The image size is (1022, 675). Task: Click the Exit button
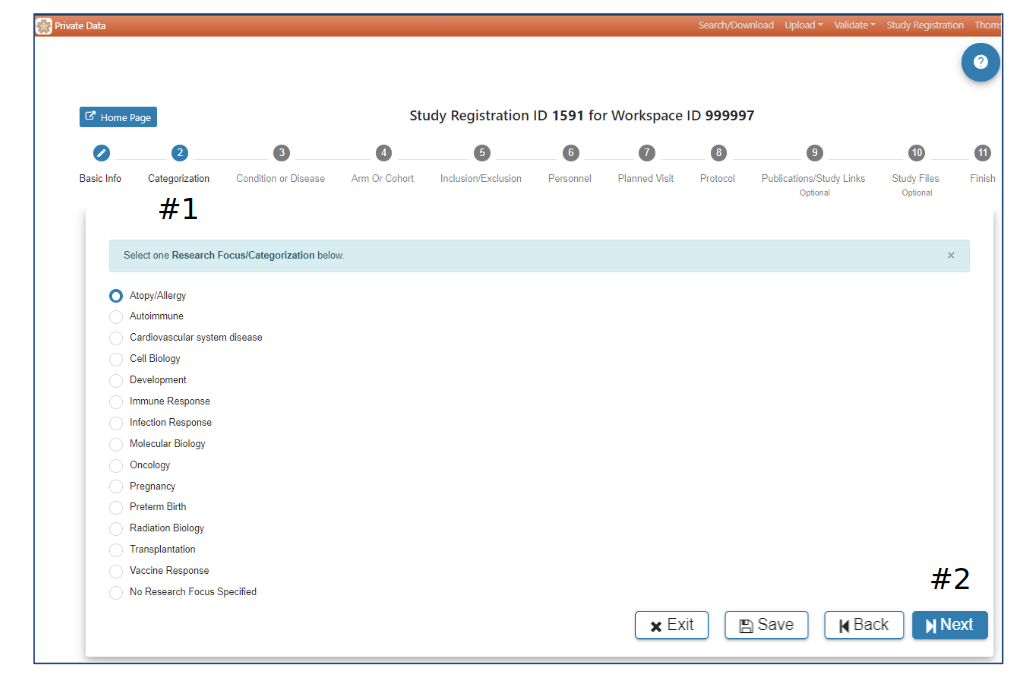(x=672, y=625)
